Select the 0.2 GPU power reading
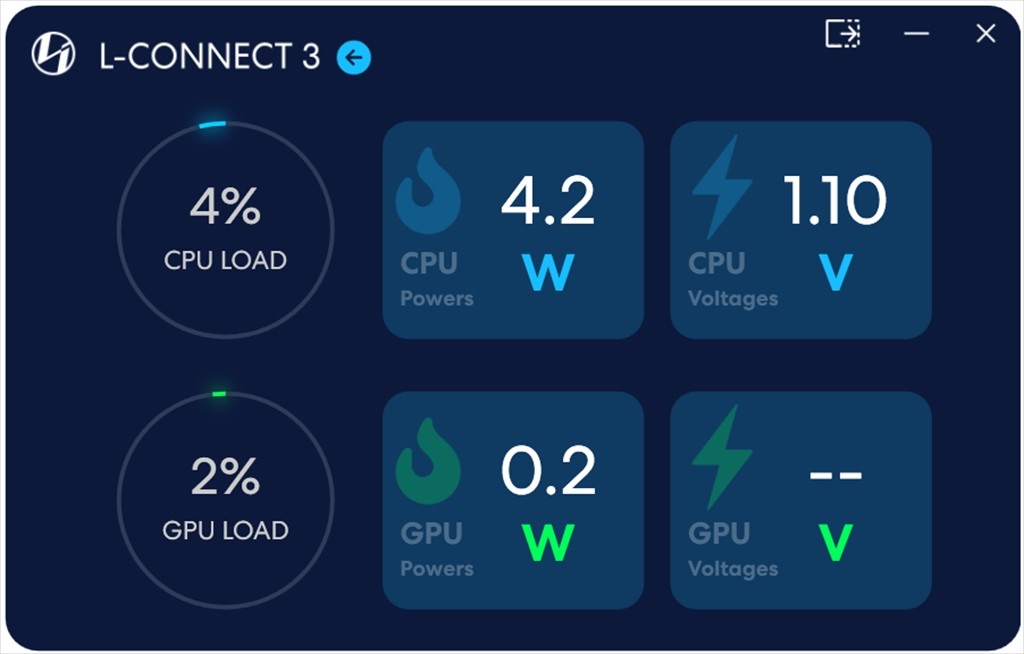This screenshot has width=1024, height=654. click(x=548, y=471)
